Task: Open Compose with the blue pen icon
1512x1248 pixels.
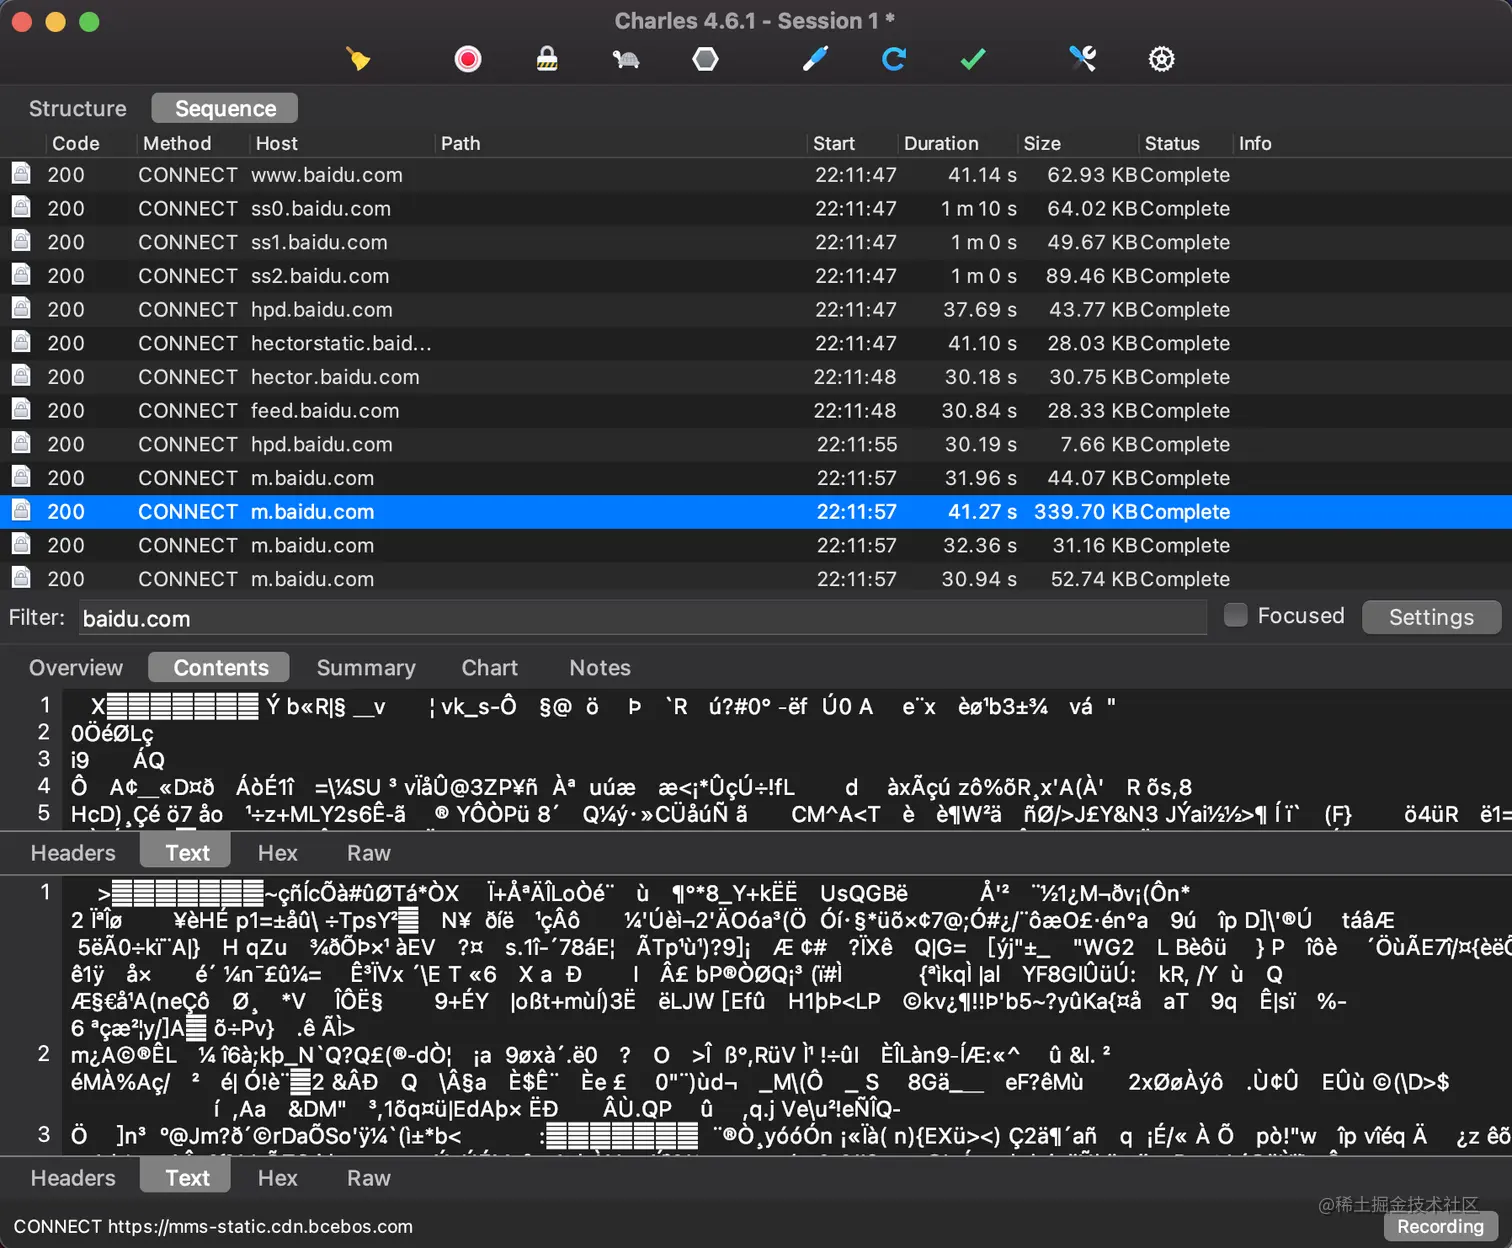Action: 815,59
